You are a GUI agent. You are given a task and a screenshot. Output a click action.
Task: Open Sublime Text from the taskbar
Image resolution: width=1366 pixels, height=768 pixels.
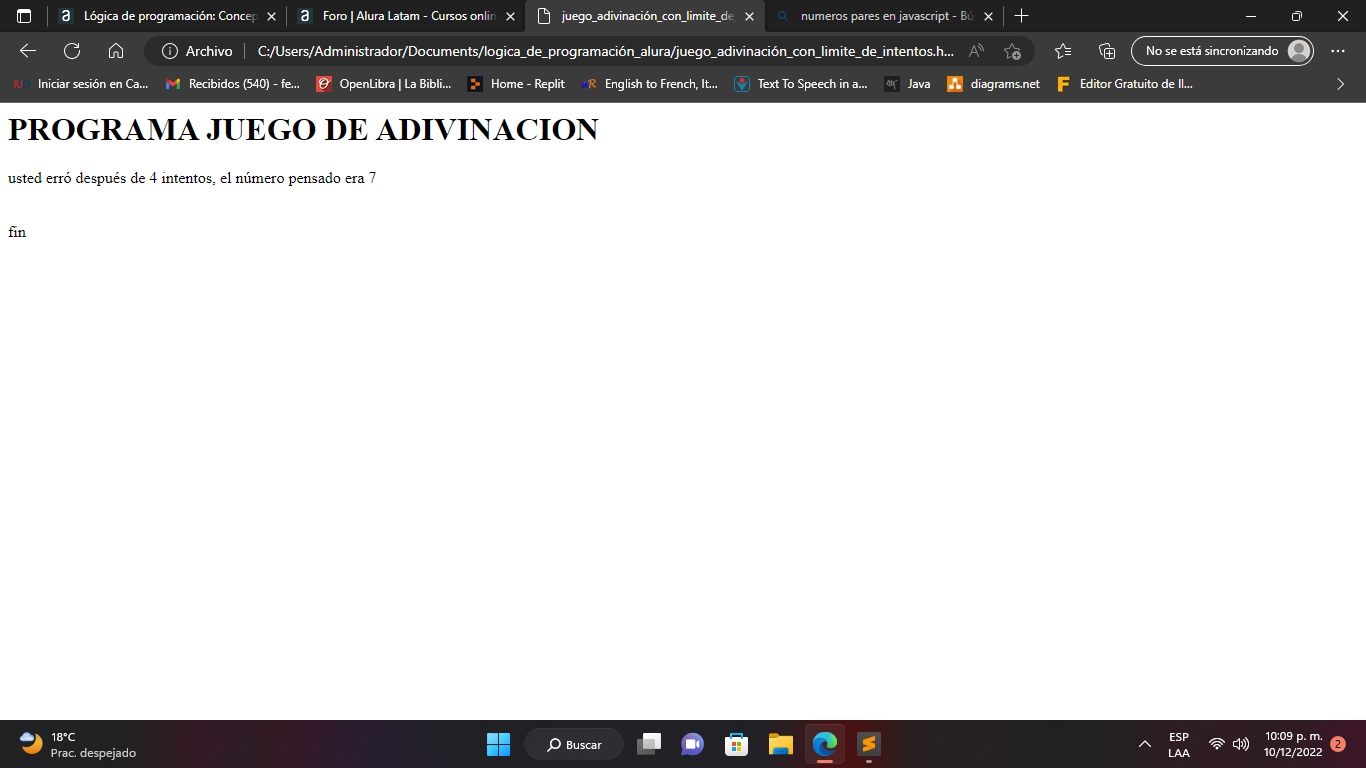pos(869,744)
